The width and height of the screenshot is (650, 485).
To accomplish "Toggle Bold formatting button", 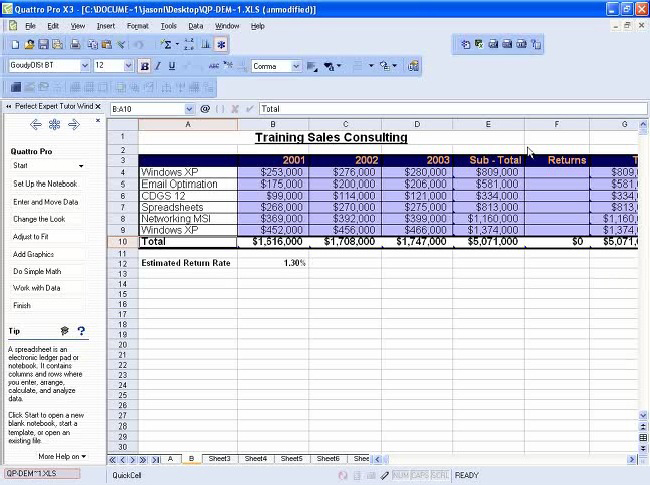I will tap(145, 66).
